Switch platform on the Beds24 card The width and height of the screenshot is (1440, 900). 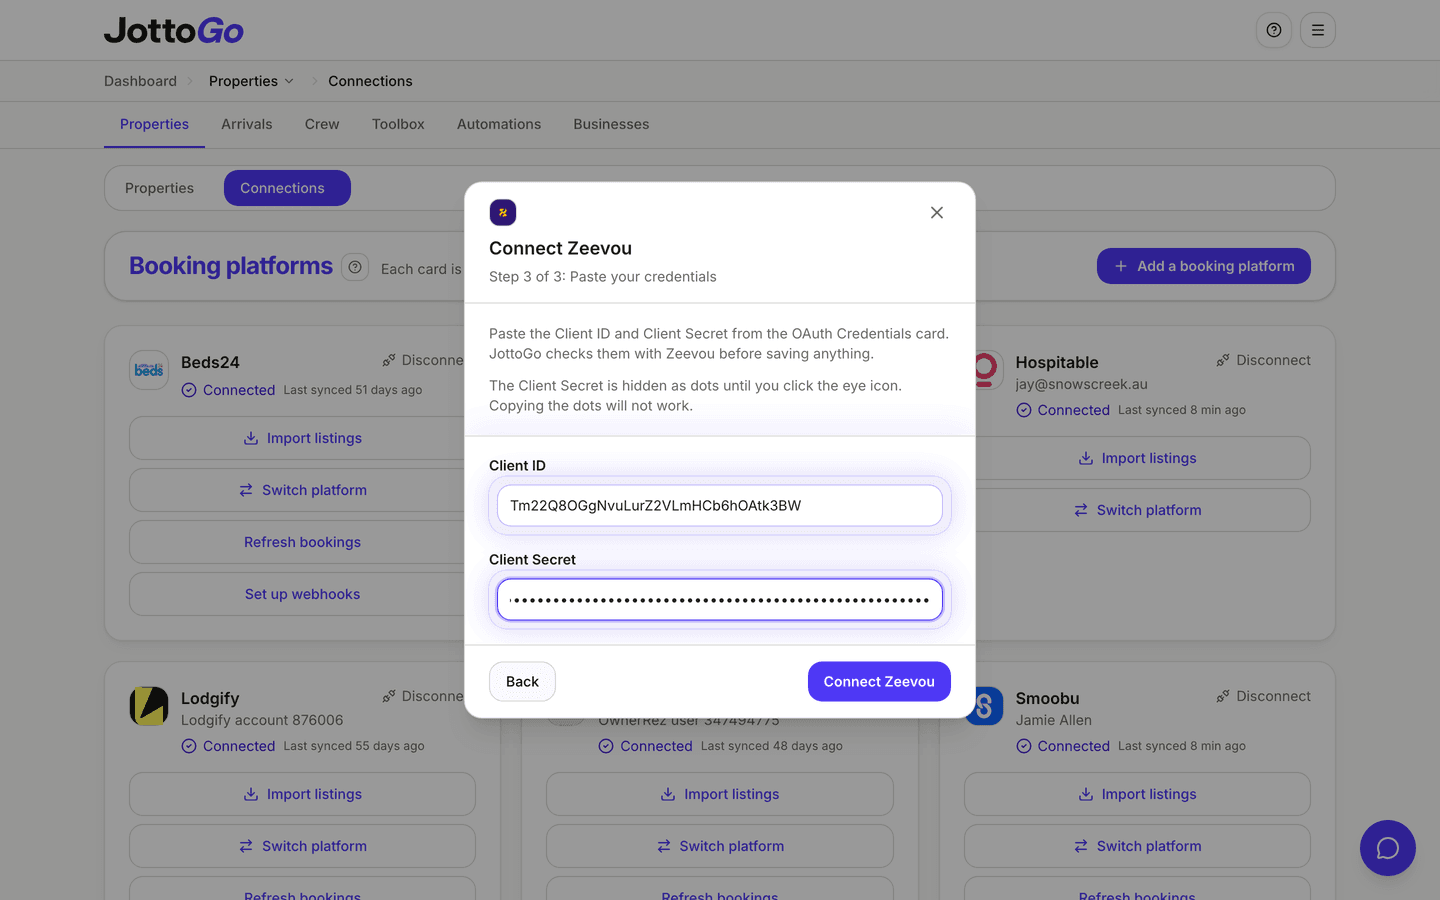pos(302,490)
